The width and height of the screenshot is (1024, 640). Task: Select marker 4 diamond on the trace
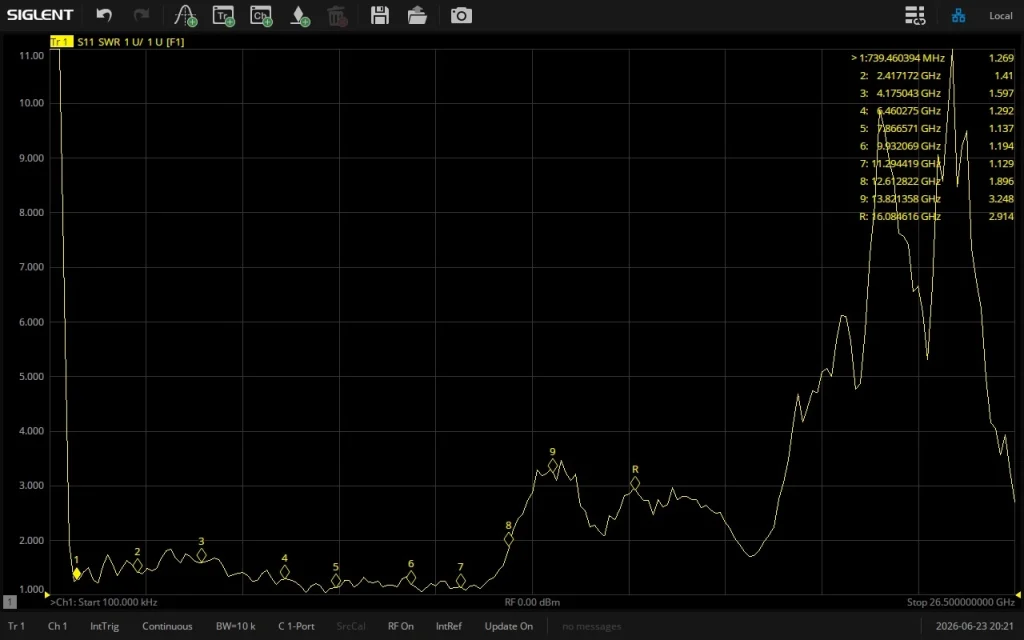coord(285,572)
